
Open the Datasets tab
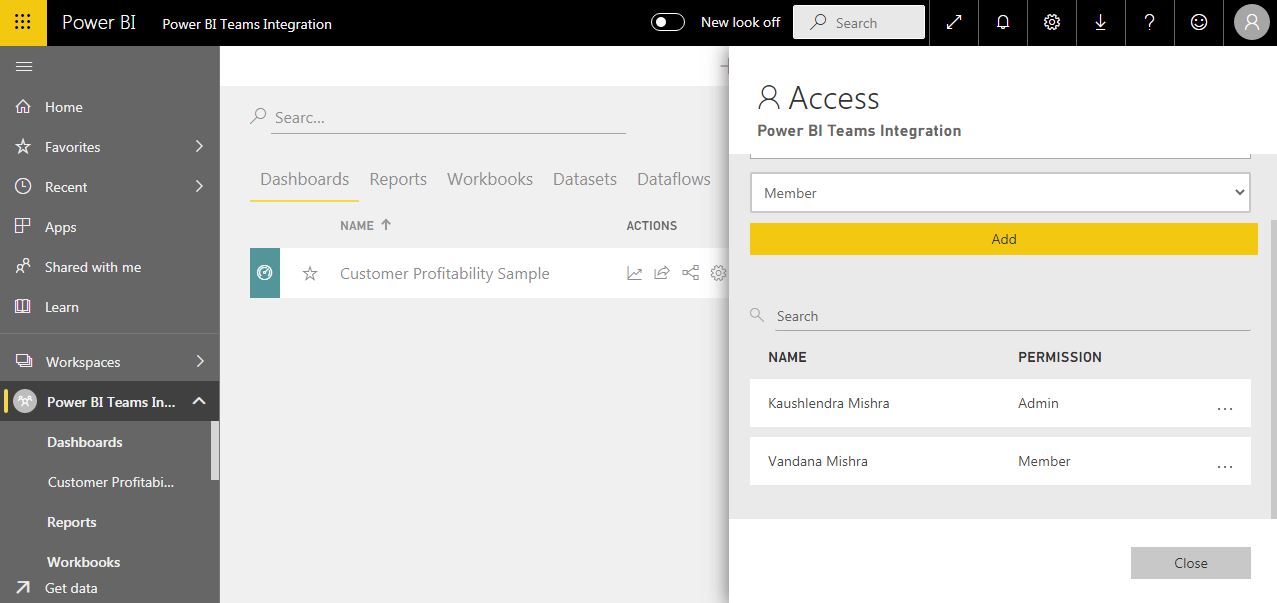[x=585, y=179]
